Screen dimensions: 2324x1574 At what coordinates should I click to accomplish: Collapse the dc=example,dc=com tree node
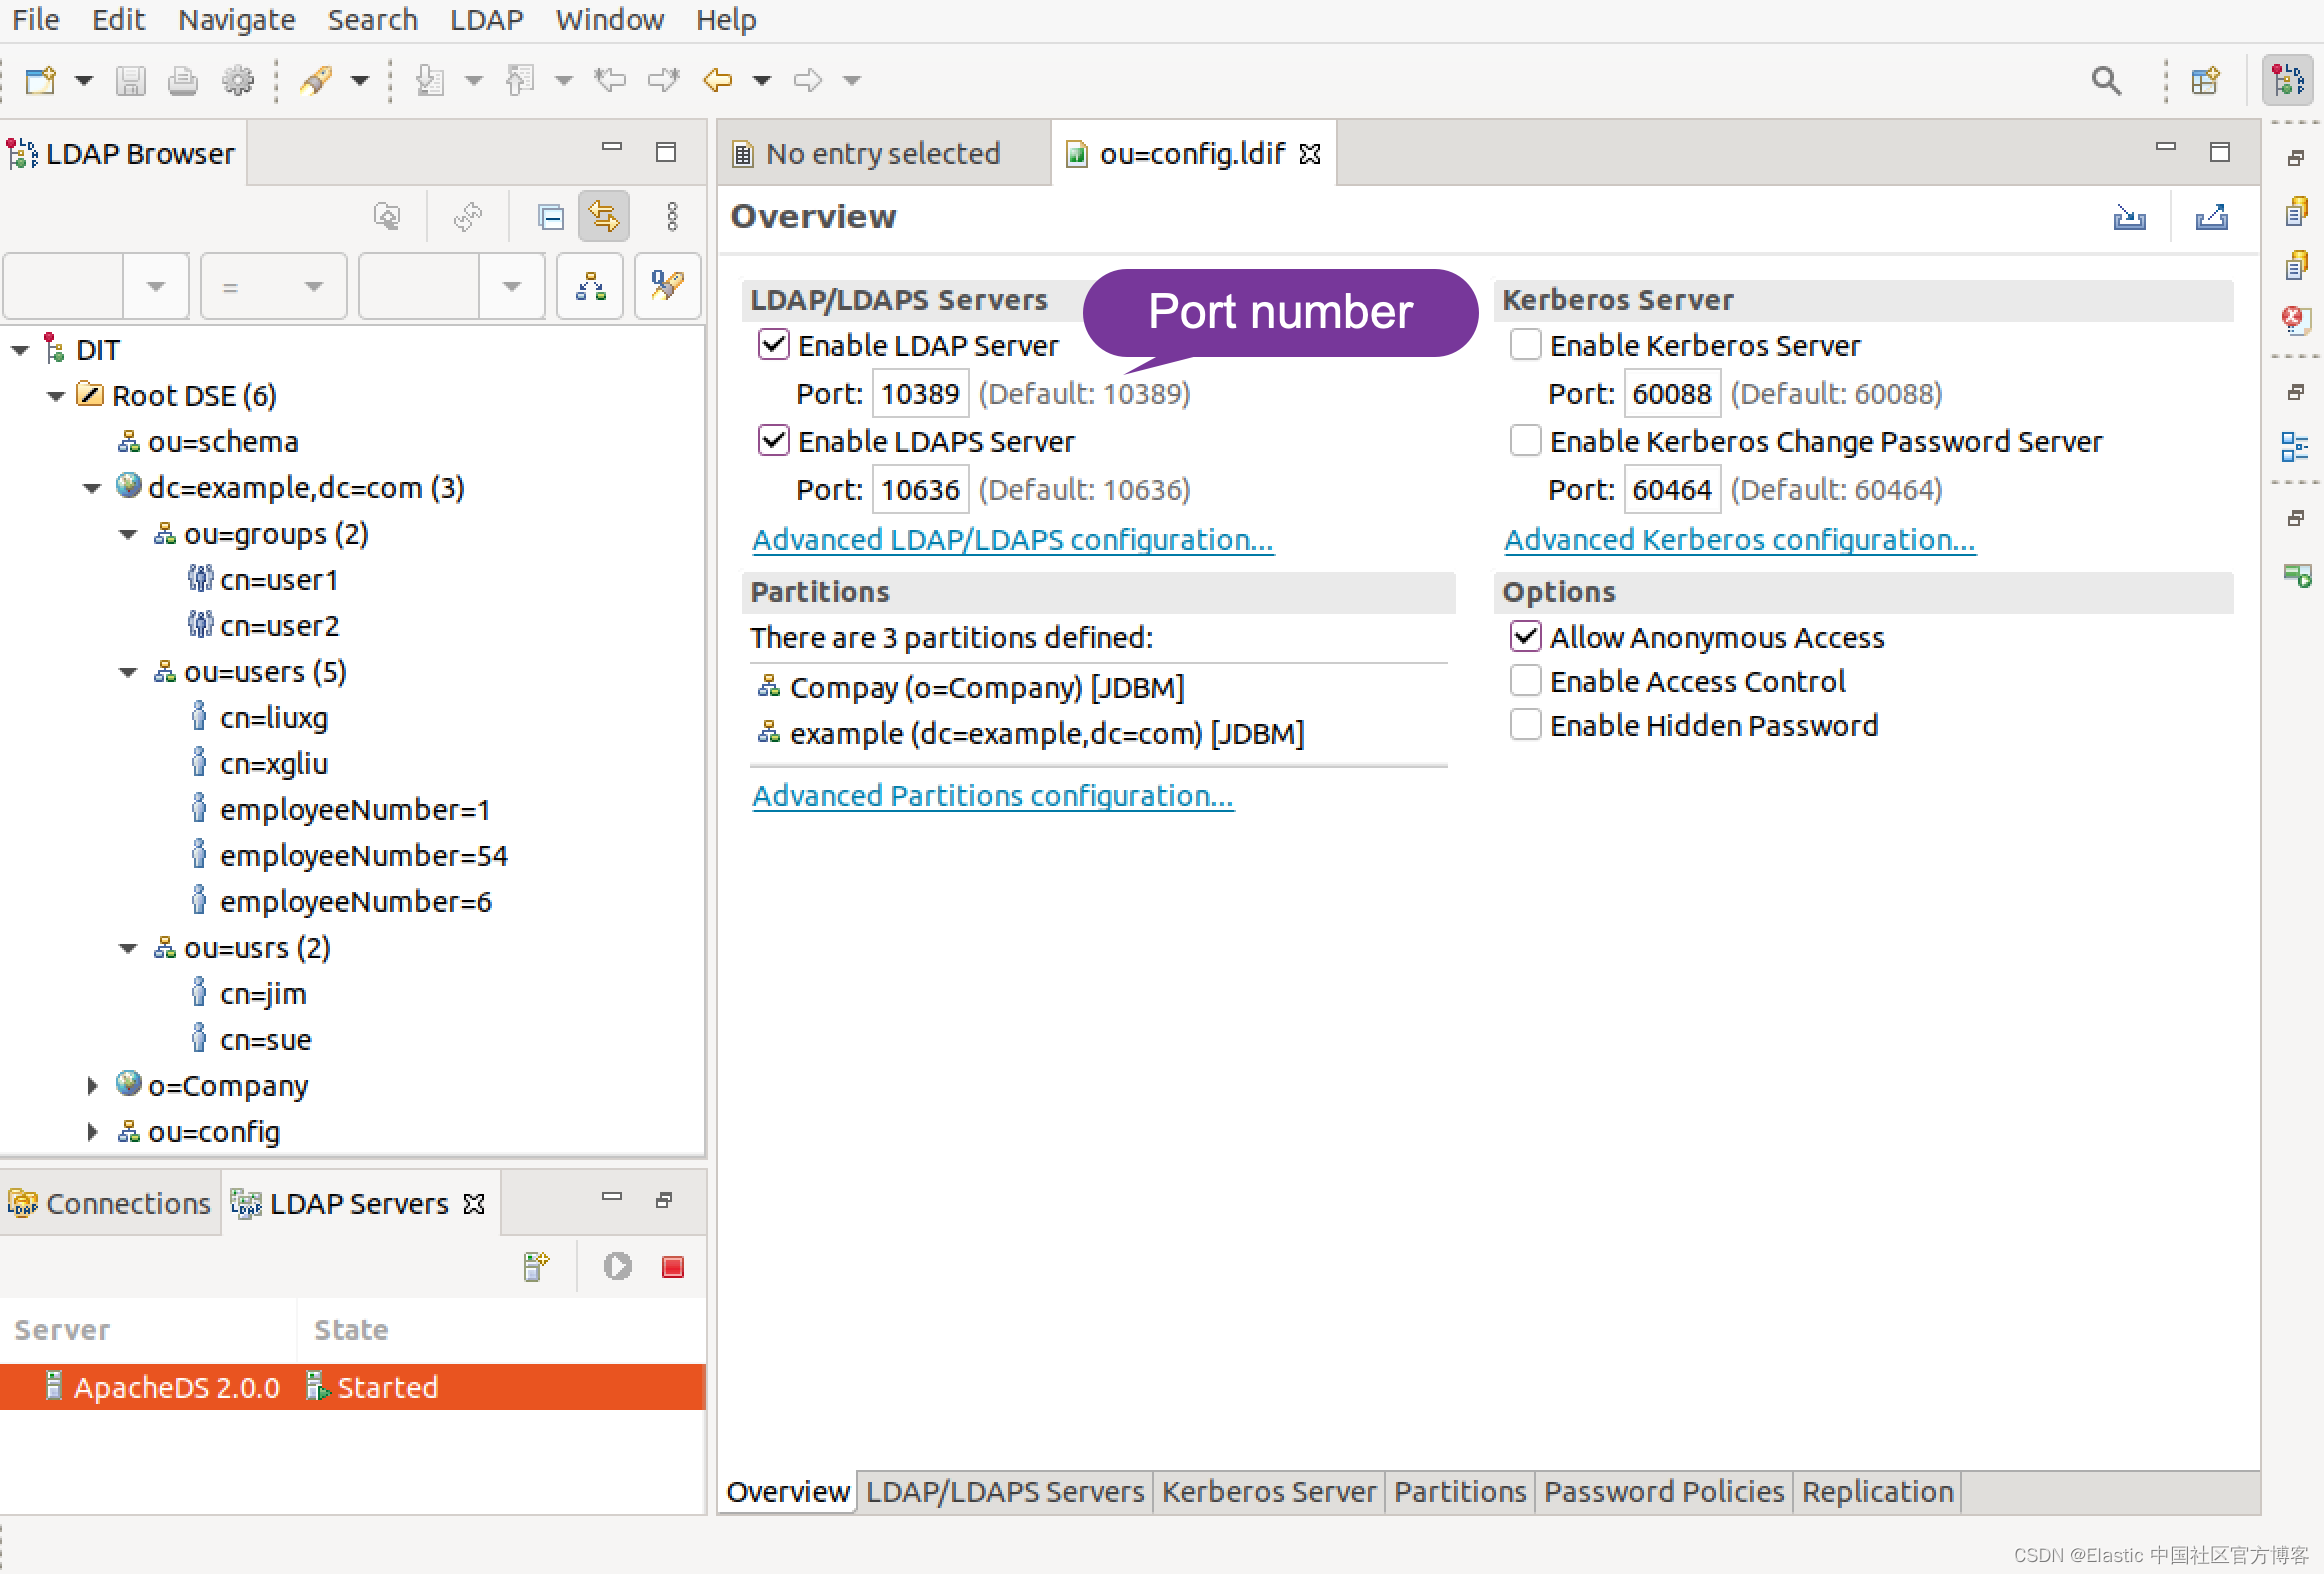[x=92, y=487]
